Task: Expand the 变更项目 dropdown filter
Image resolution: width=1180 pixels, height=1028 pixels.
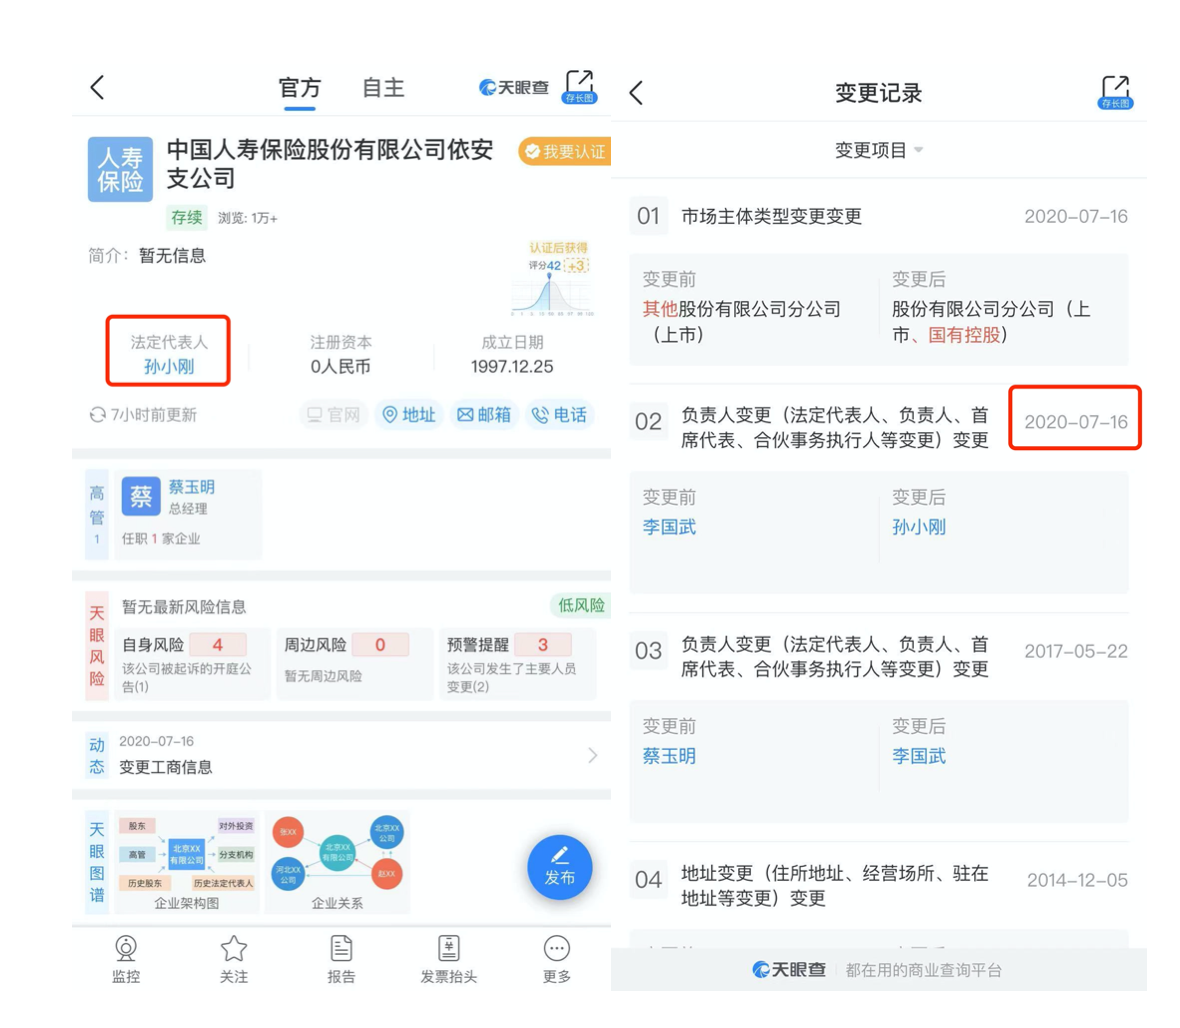Action: coord(878,150)
